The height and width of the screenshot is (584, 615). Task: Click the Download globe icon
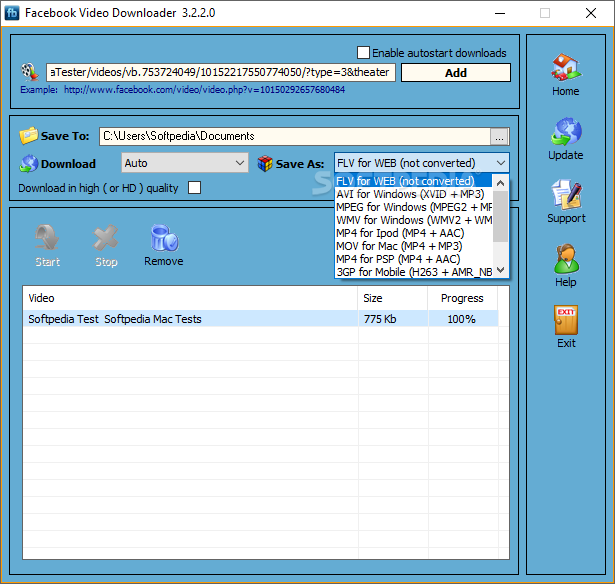coord(29,164)
